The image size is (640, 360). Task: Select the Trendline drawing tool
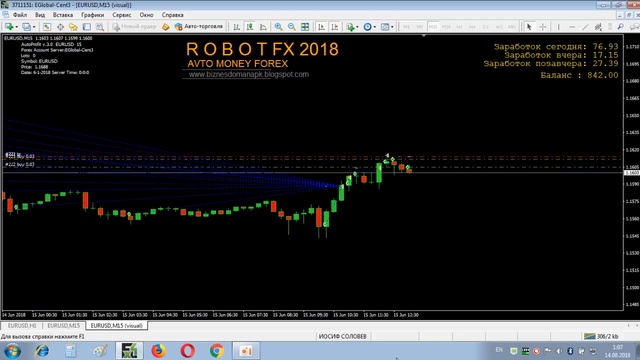pyautogui.click(x=585, y=27)
